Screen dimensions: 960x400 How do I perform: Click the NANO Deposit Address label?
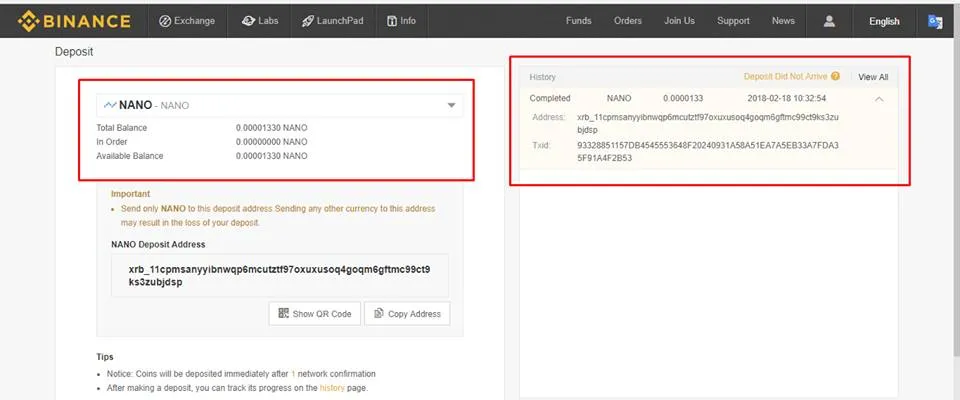158,244
